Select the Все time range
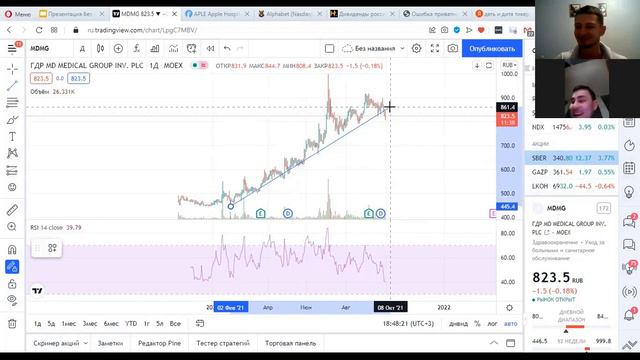Viewport: 640px width, 360px height. coord(175,324)
